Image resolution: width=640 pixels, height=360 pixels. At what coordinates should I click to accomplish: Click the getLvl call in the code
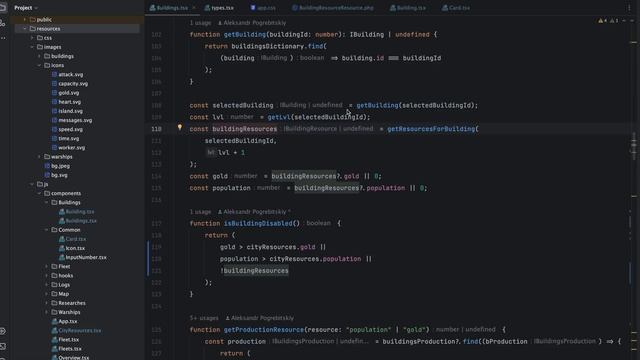coord(279,117)
